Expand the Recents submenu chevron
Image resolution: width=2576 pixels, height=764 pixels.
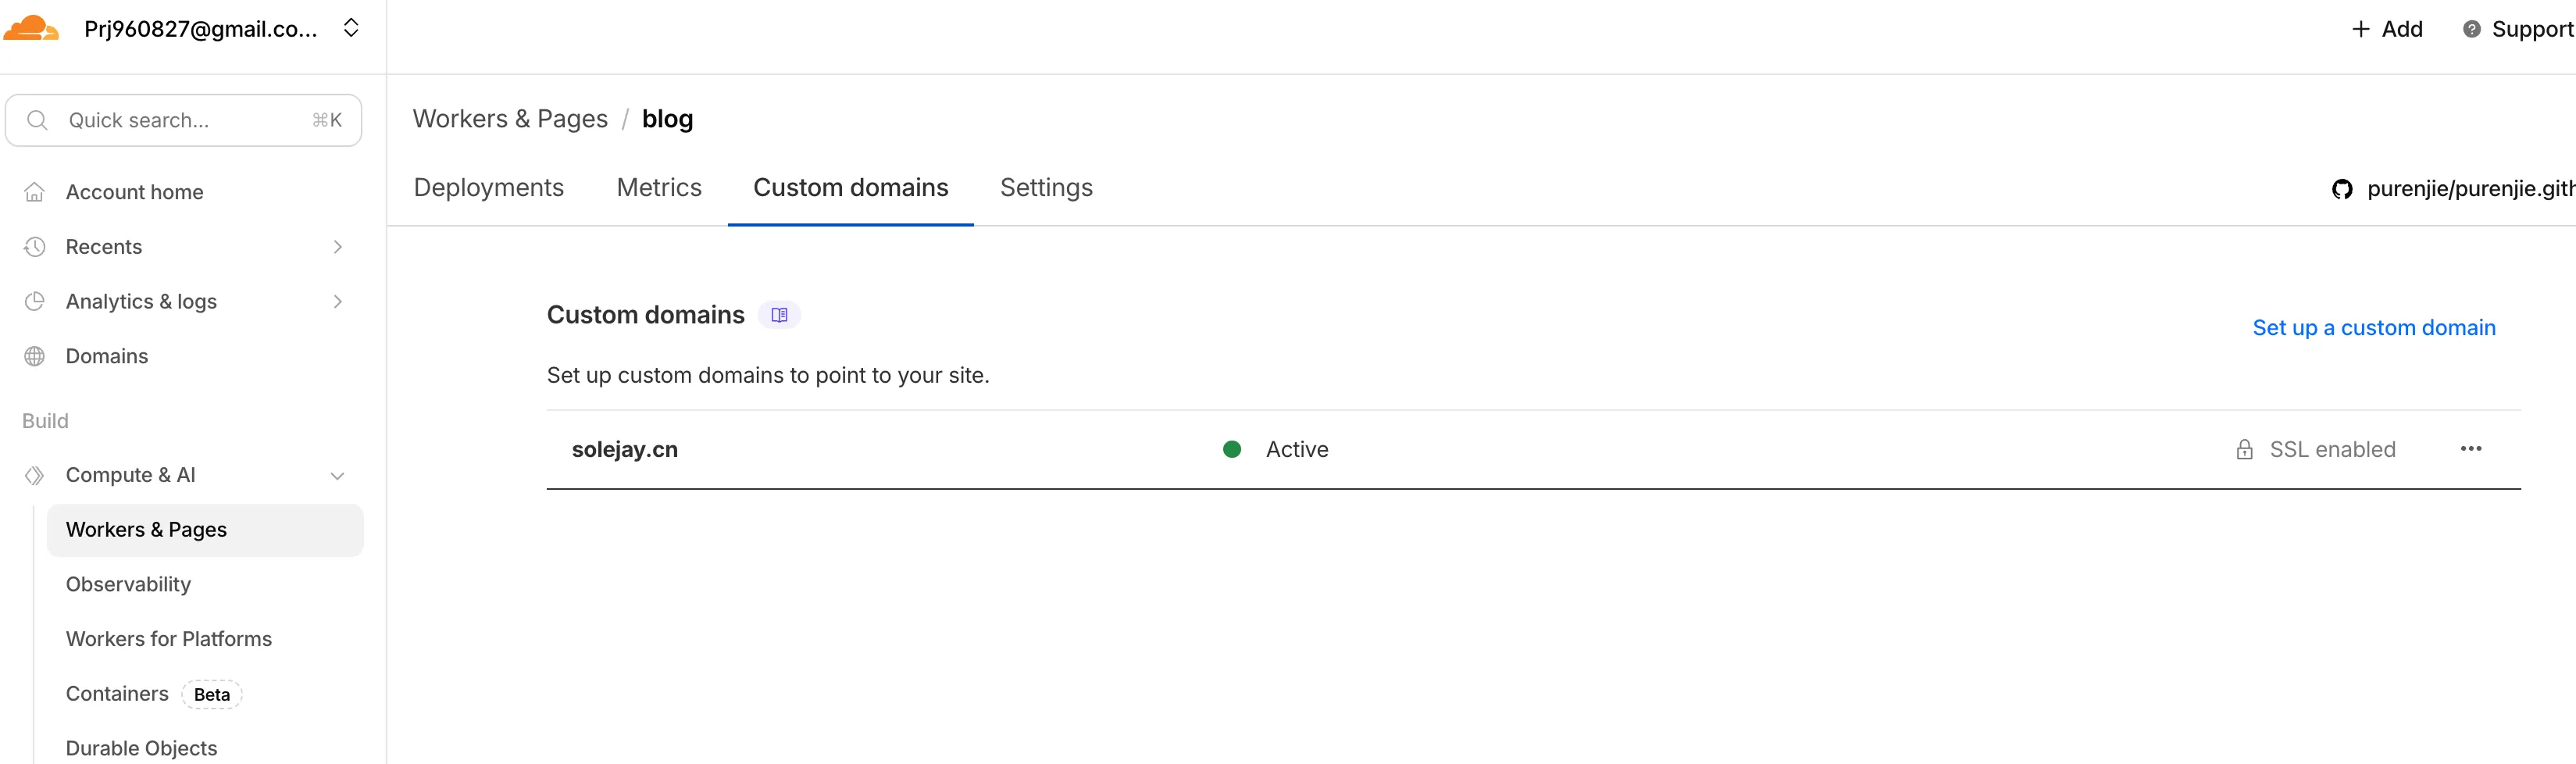pos(338,247)
